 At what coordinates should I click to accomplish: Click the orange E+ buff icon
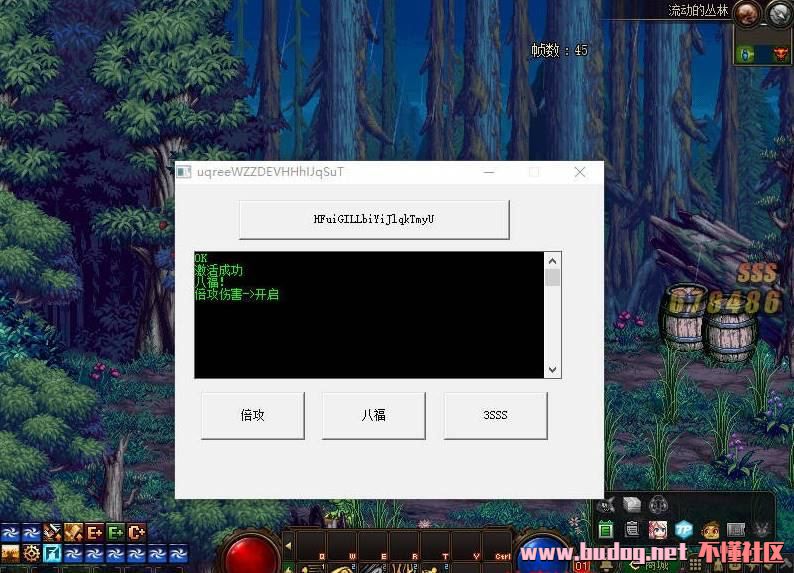(x=95, y=533)
